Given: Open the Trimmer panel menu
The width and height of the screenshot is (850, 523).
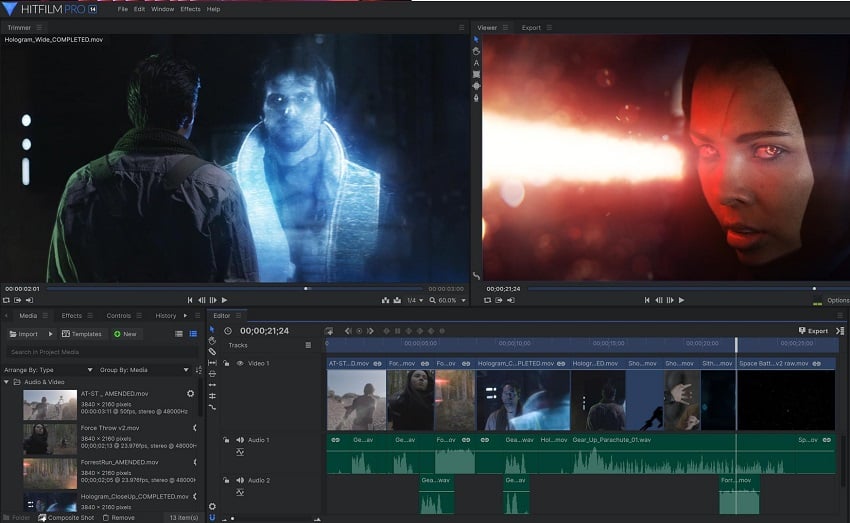Looking at the screenshot, I should pyautogui.click(x=39, y=28).
